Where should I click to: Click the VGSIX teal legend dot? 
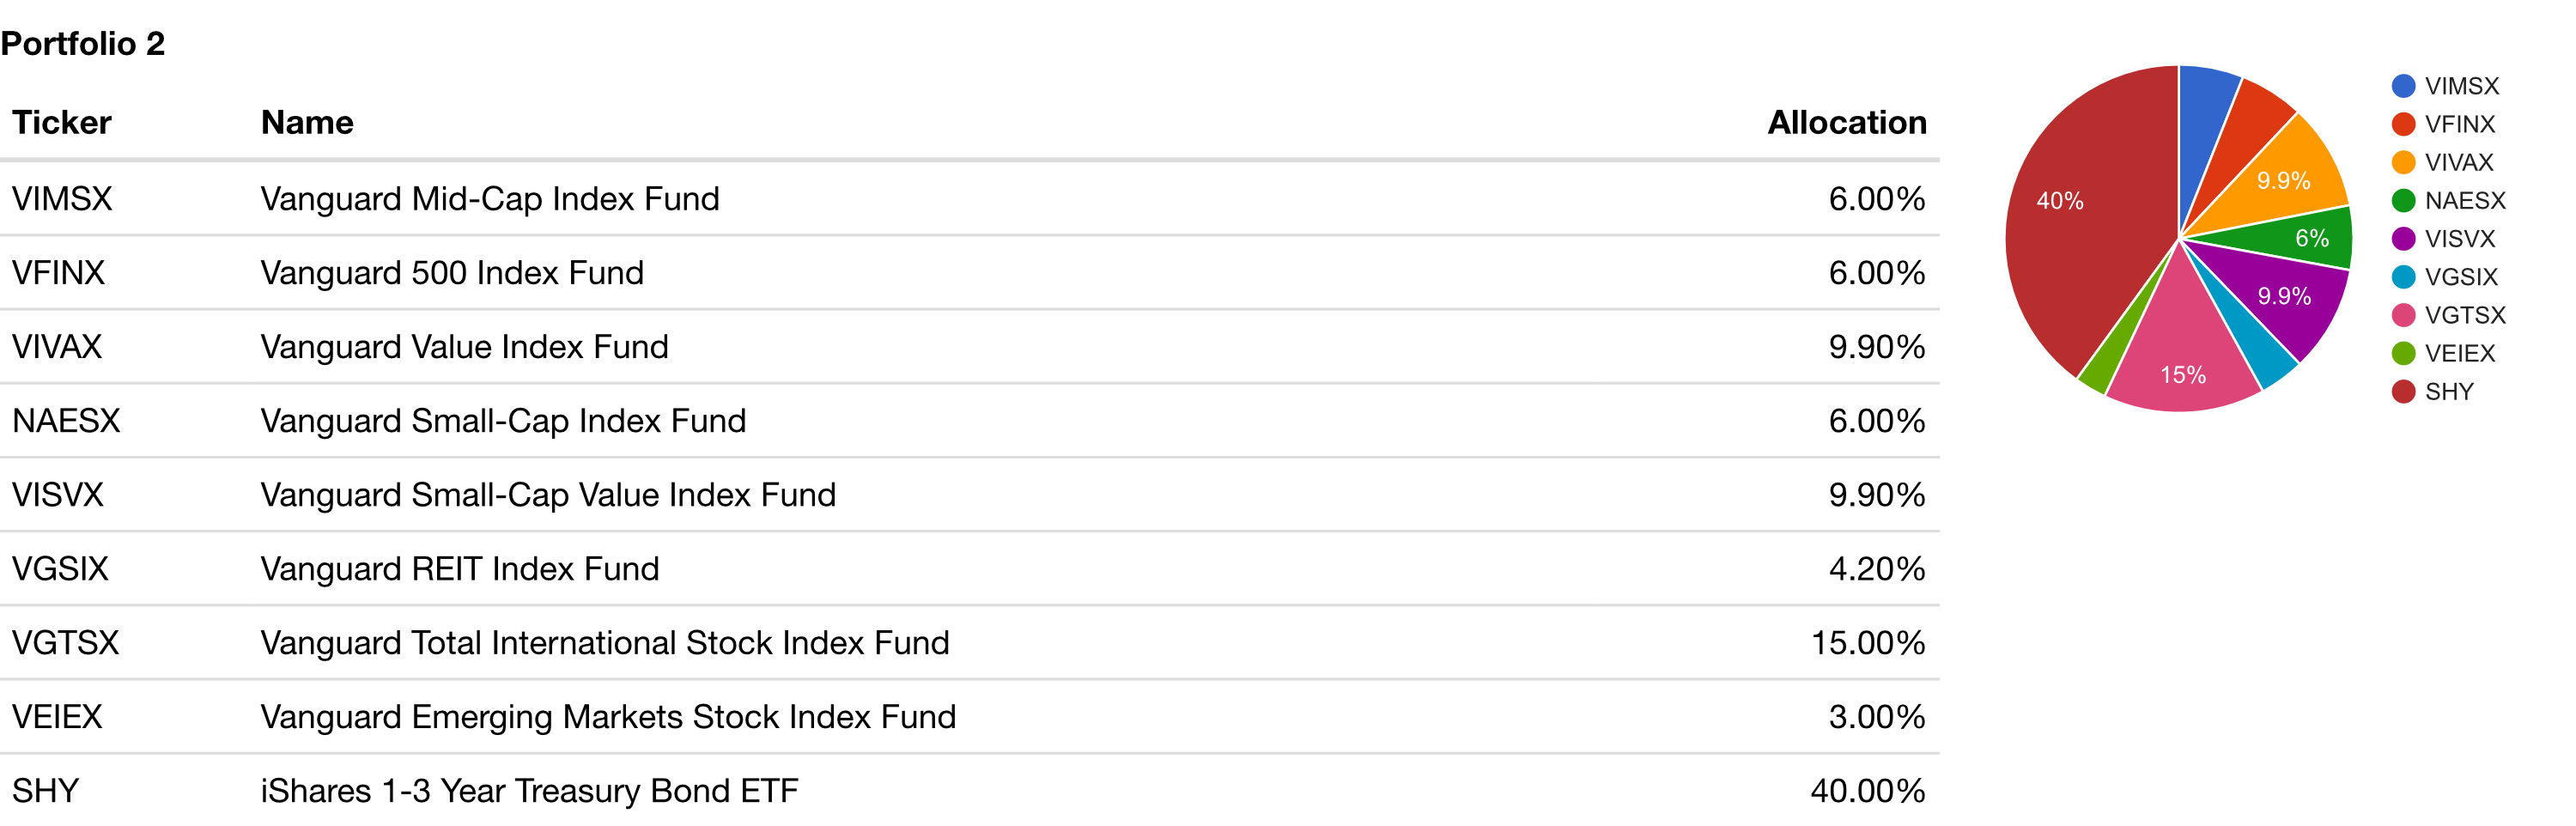tap(2403, 277)
